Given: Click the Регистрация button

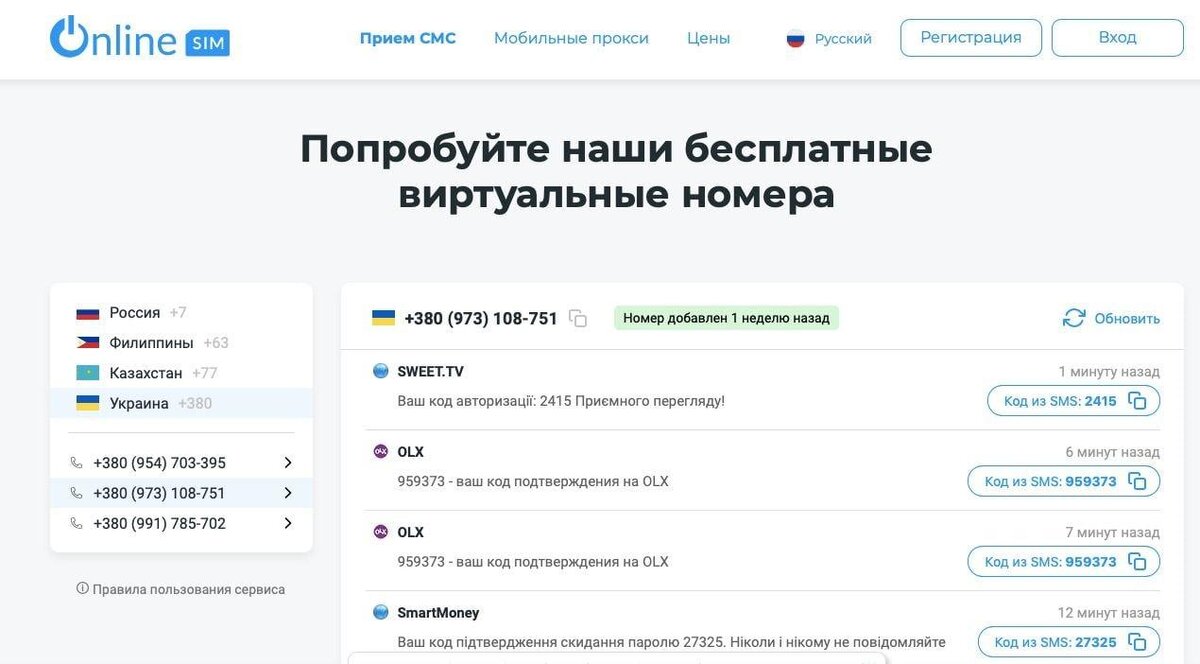Looking at the screenshot, I should click(x=971, y=38).
